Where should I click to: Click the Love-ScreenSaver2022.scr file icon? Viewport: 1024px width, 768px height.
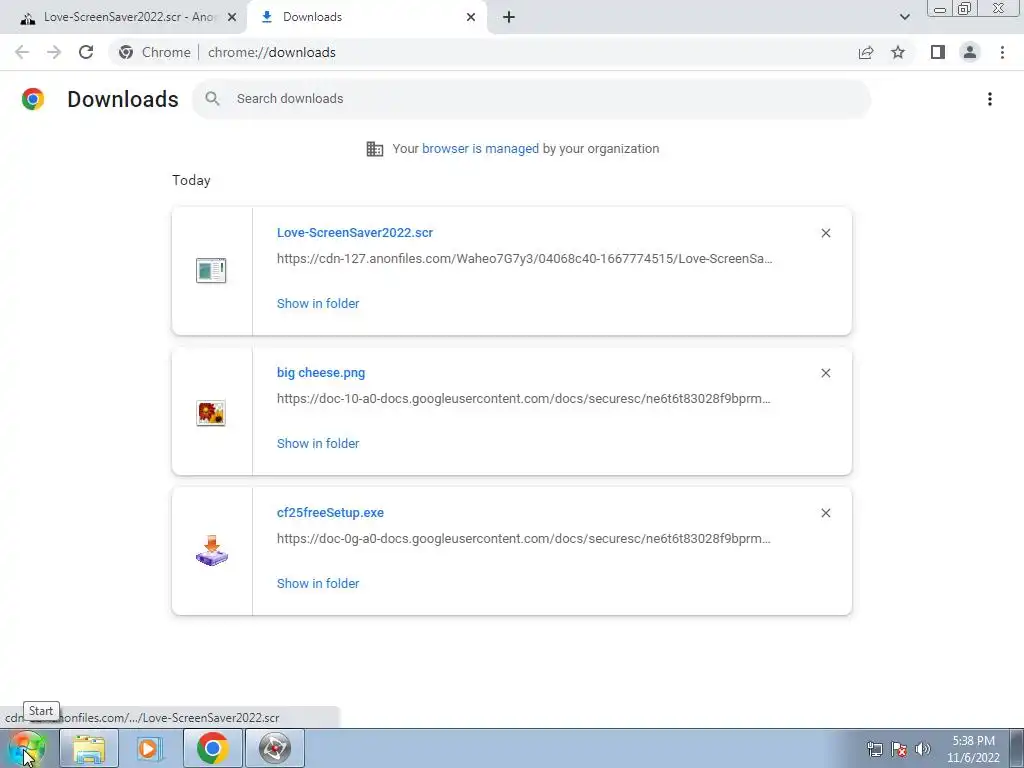coord(211,270)
